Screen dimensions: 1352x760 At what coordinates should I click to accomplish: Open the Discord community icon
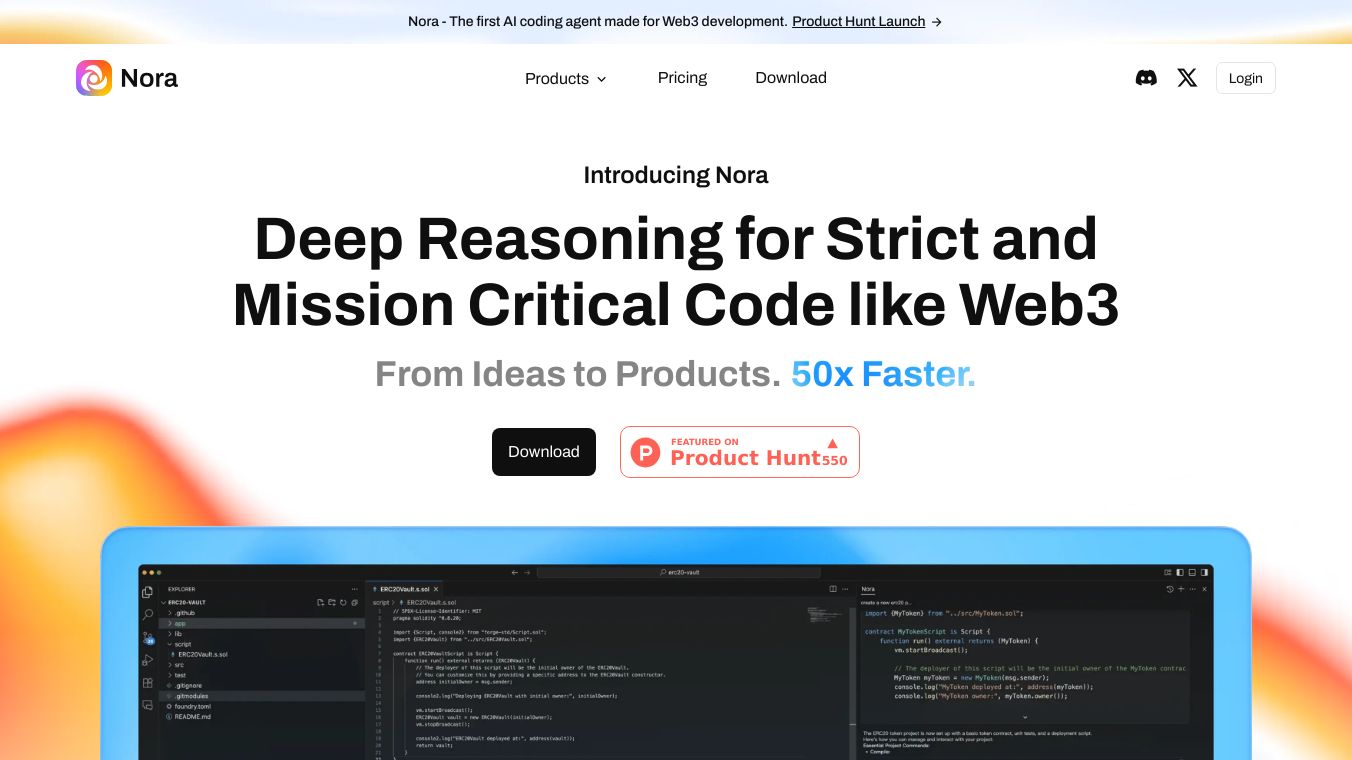(1146, 78)
